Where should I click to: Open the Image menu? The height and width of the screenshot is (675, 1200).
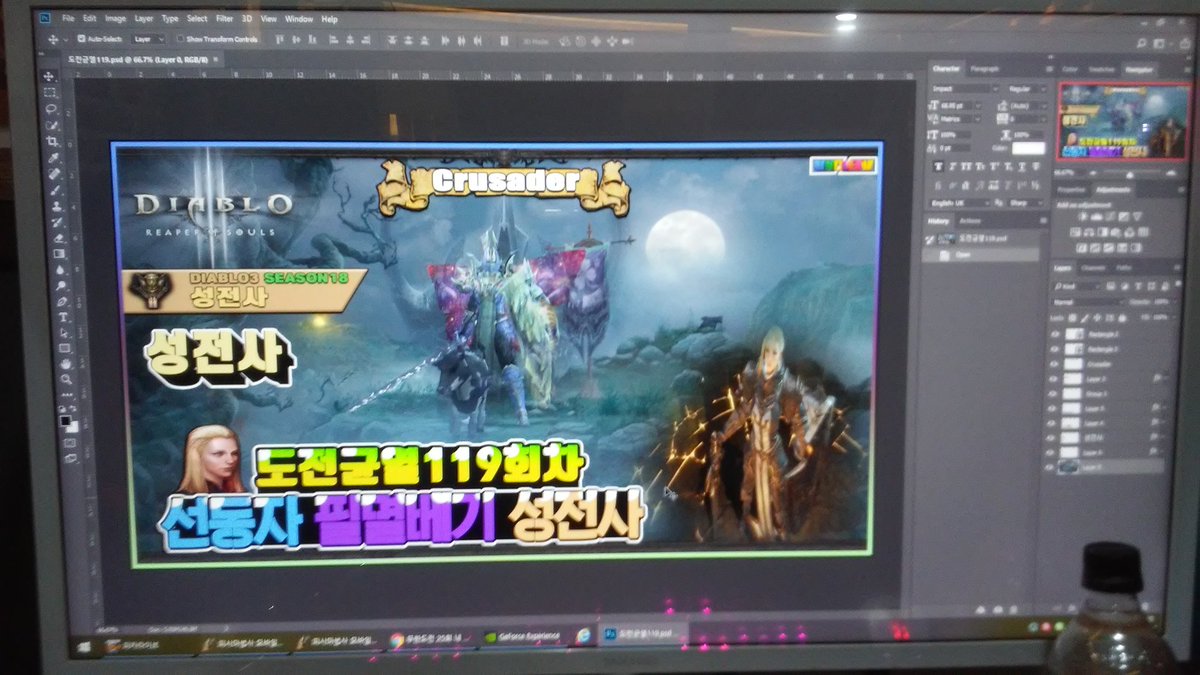pyautogui.click(x=116, y=19)
